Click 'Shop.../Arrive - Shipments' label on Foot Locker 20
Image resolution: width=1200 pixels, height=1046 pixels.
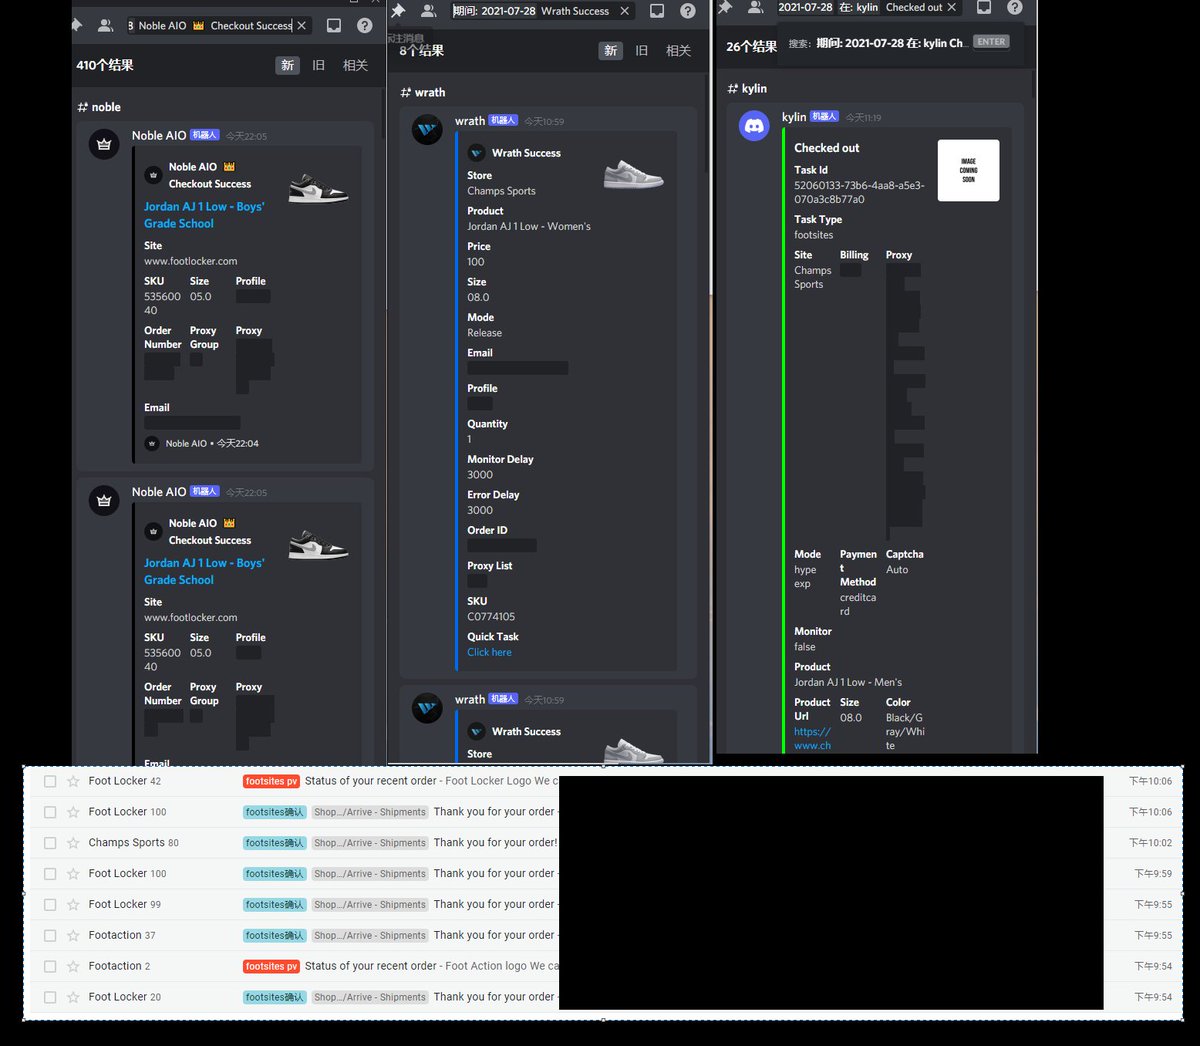[x=370, y=997]
